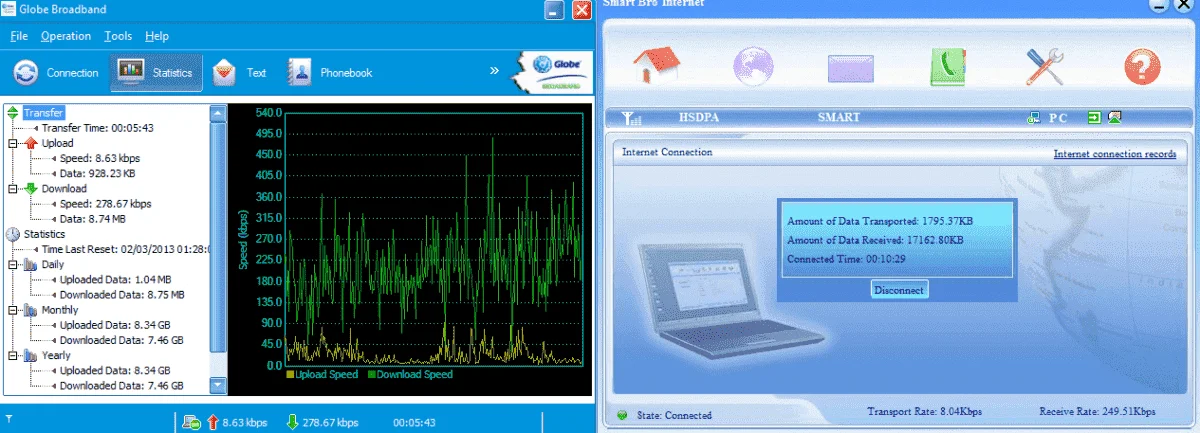
Task: Collapse the Upload tree node
Action: pyautogui.click(x=13, y=143)
